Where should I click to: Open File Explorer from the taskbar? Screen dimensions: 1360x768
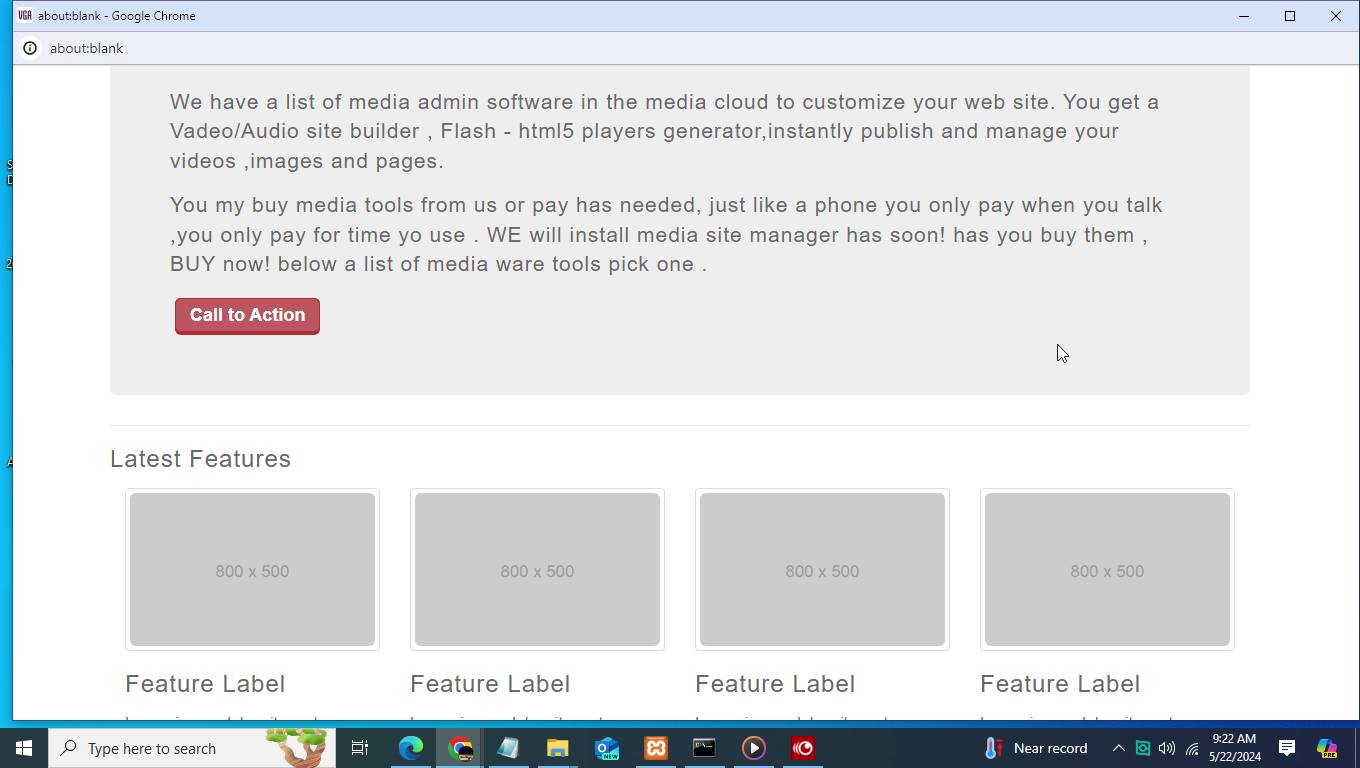pyautogui.click(x=557, y=748)
